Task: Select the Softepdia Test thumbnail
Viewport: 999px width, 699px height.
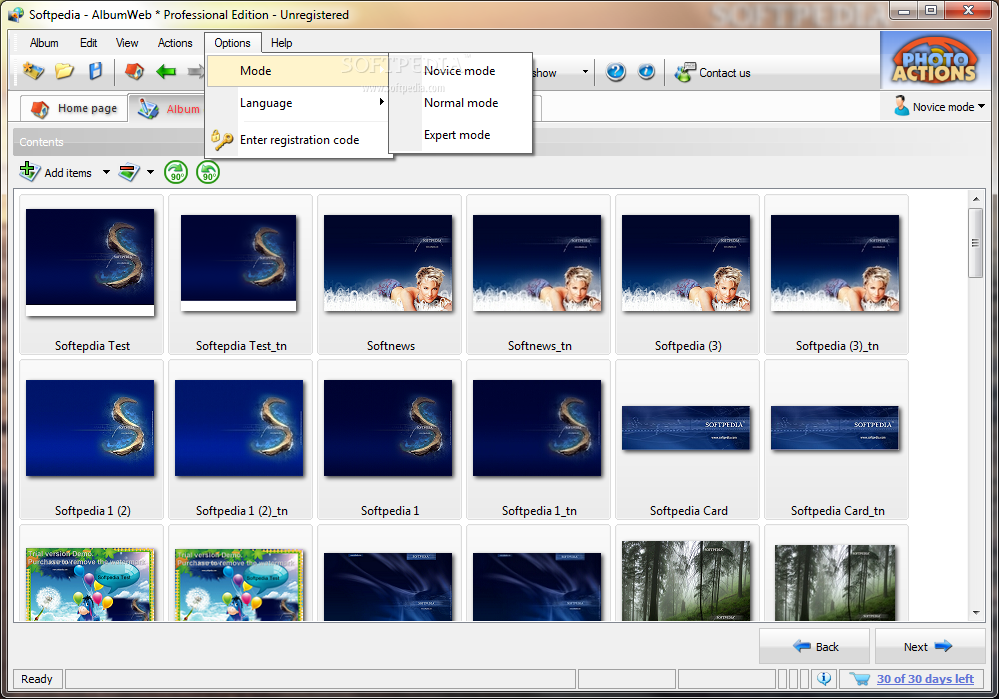Action: click(x=91, y=275)
